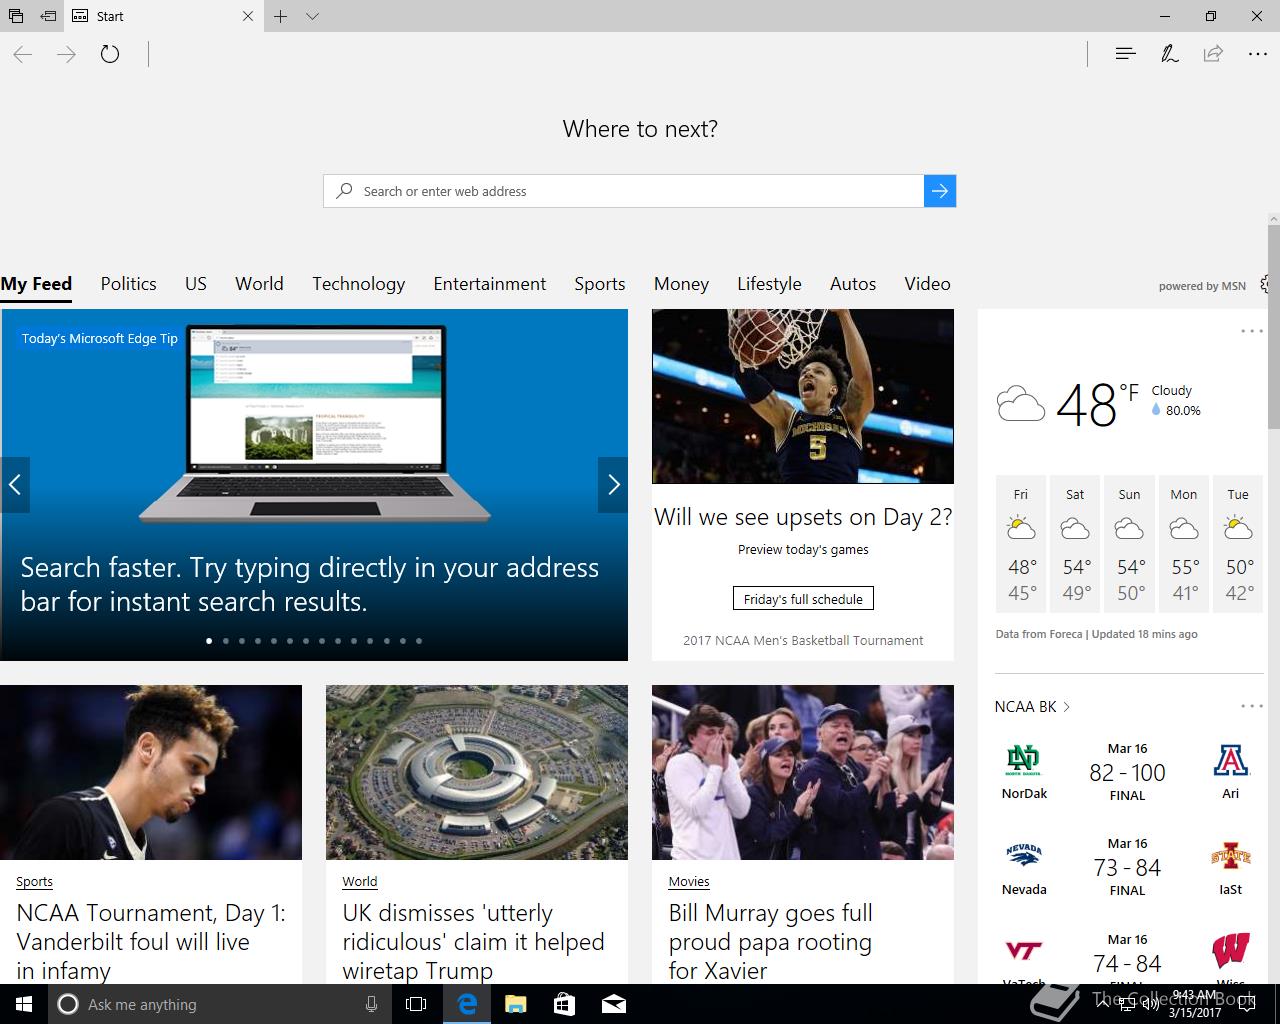Open the Hub (favorites, history) icon
The image size is (1280, 1024).
1125,54
